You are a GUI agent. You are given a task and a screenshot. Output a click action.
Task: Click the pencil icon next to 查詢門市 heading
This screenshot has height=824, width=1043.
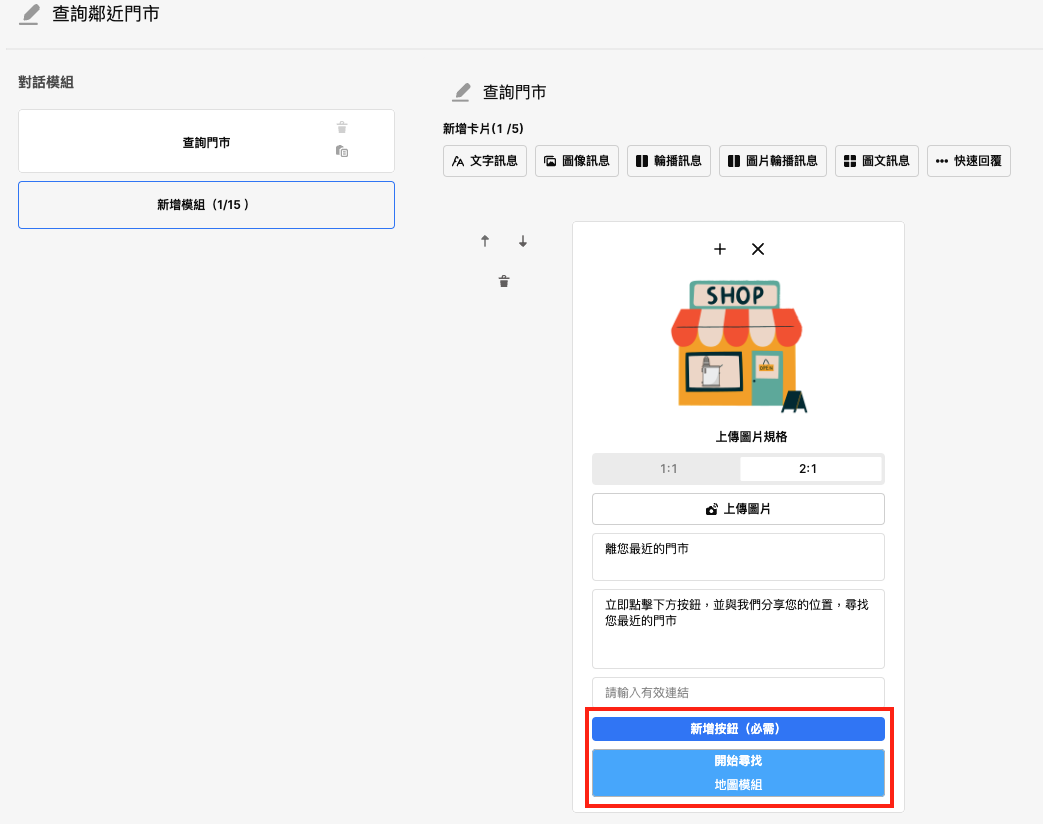461,92
